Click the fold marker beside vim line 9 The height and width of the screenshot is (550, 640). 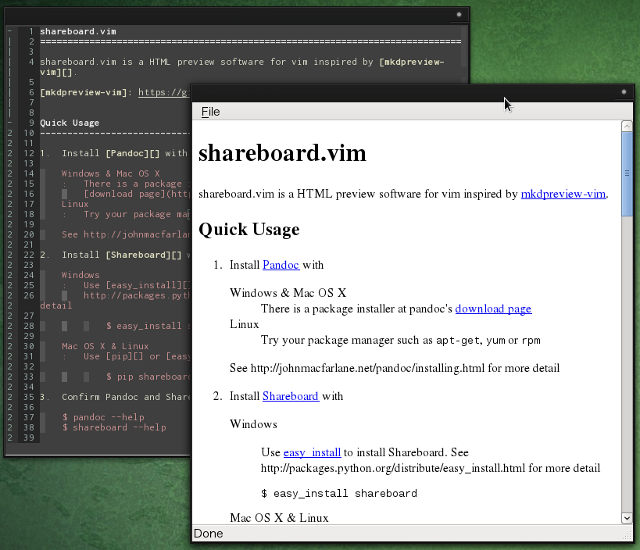[x=10, y=123]
